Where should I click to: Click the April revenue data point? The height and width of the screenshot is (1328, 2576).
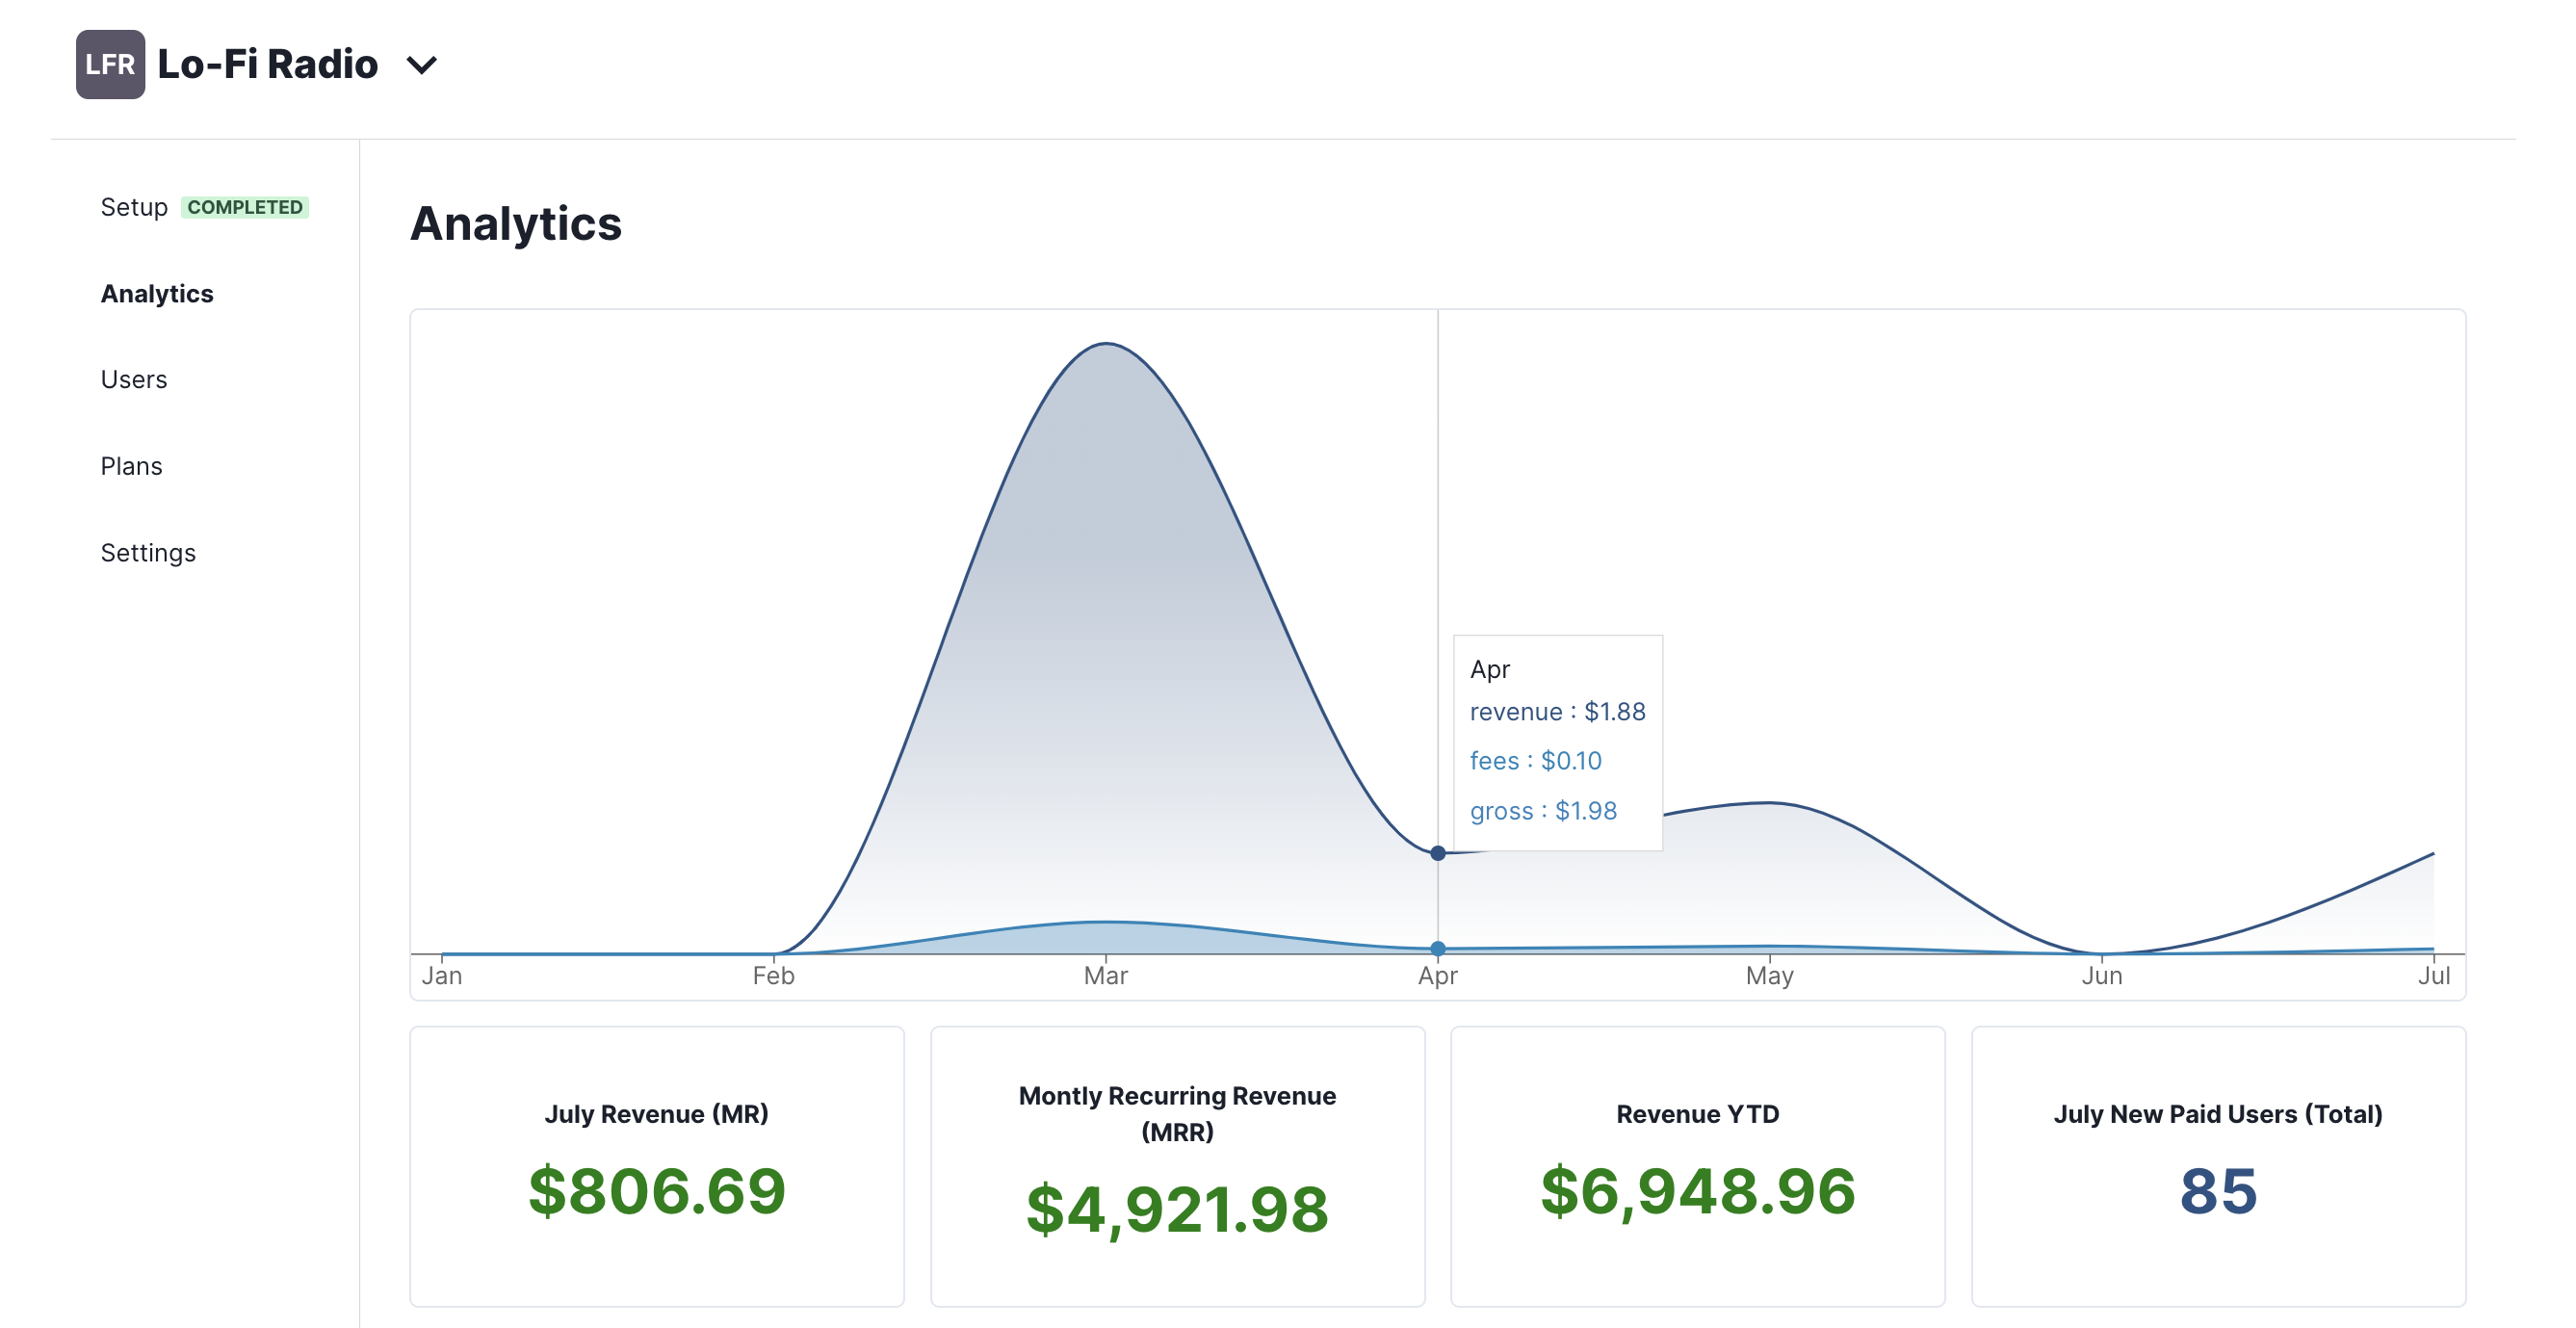(x=1437, y=853)
